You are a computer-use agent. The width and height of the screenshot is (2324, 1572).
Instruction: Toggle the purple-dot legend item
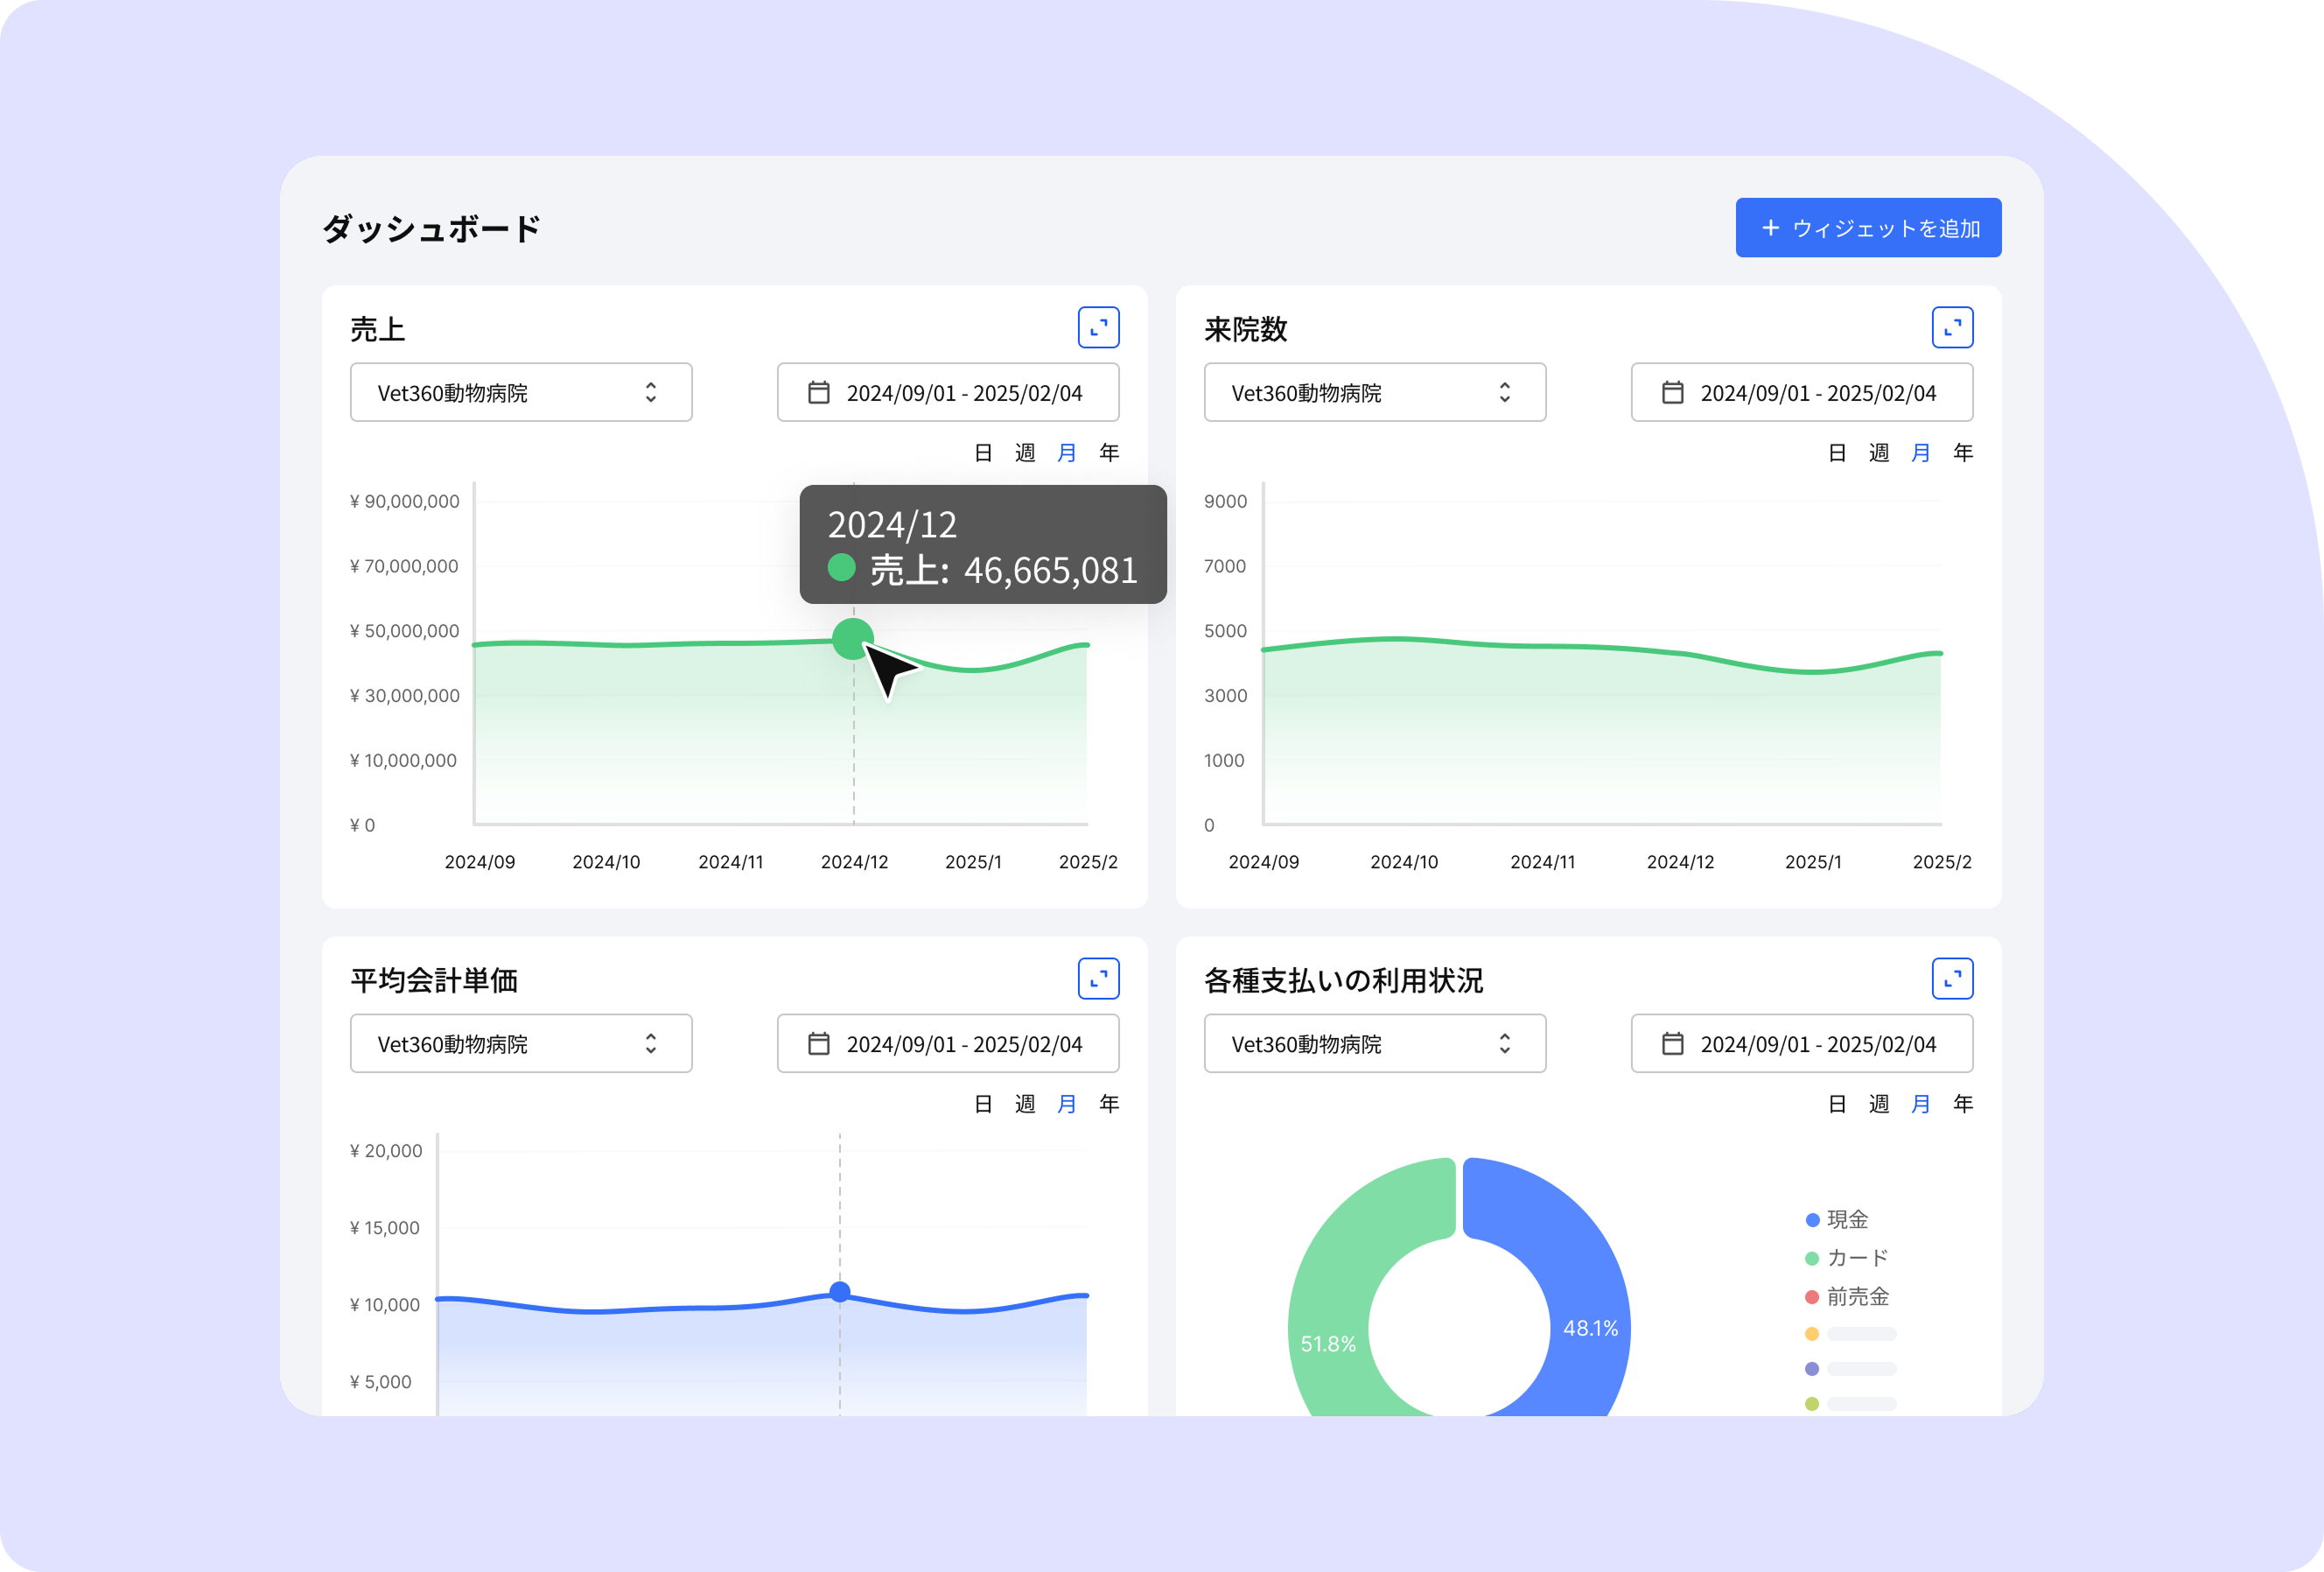[x=1850, y=1369]
